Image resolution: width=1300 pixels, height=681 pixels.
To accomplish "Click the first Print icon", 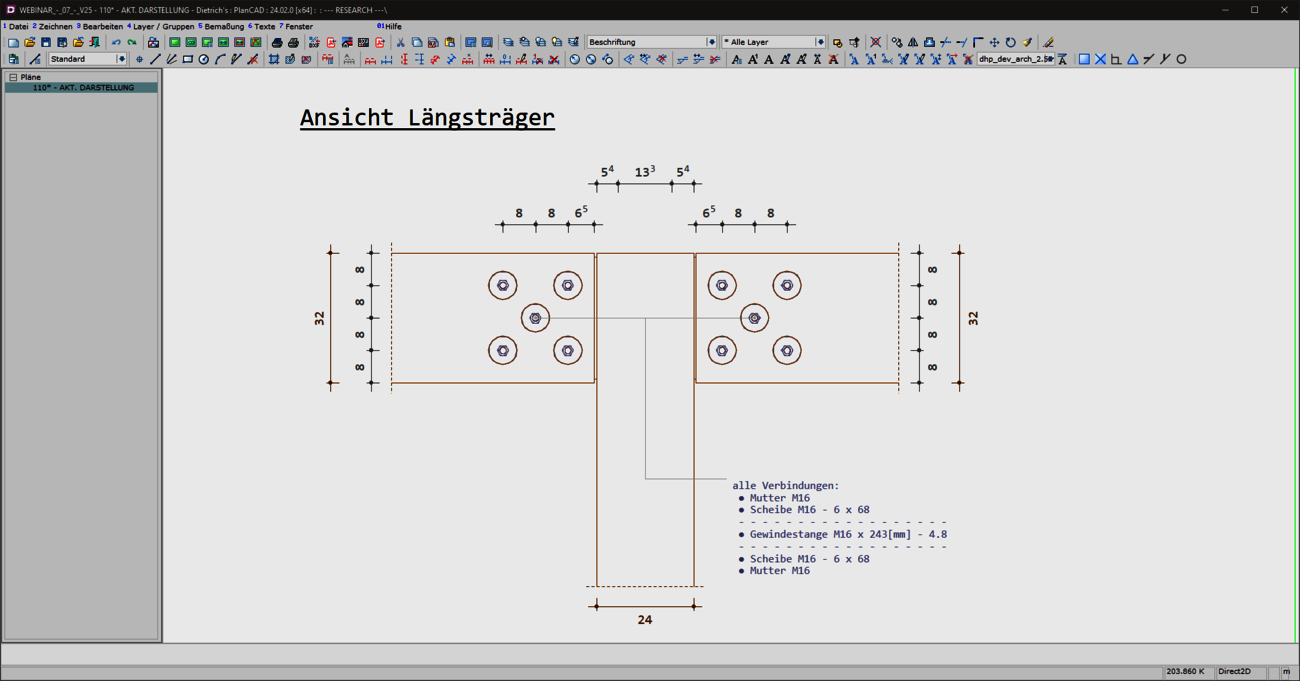I will tap(277, 43).
